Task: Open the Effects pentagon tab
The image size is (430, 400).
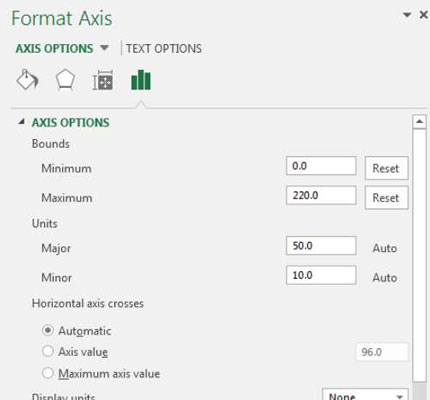Action: 65,80
